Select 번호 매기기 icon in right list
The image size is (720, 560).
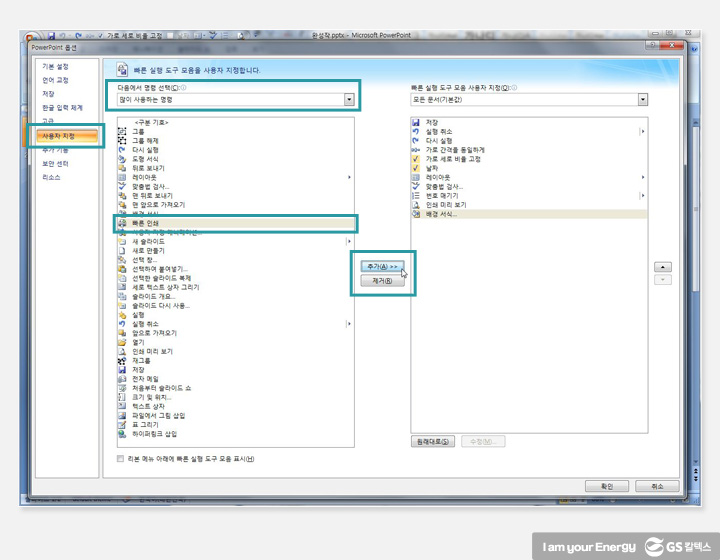pos(416,196)
